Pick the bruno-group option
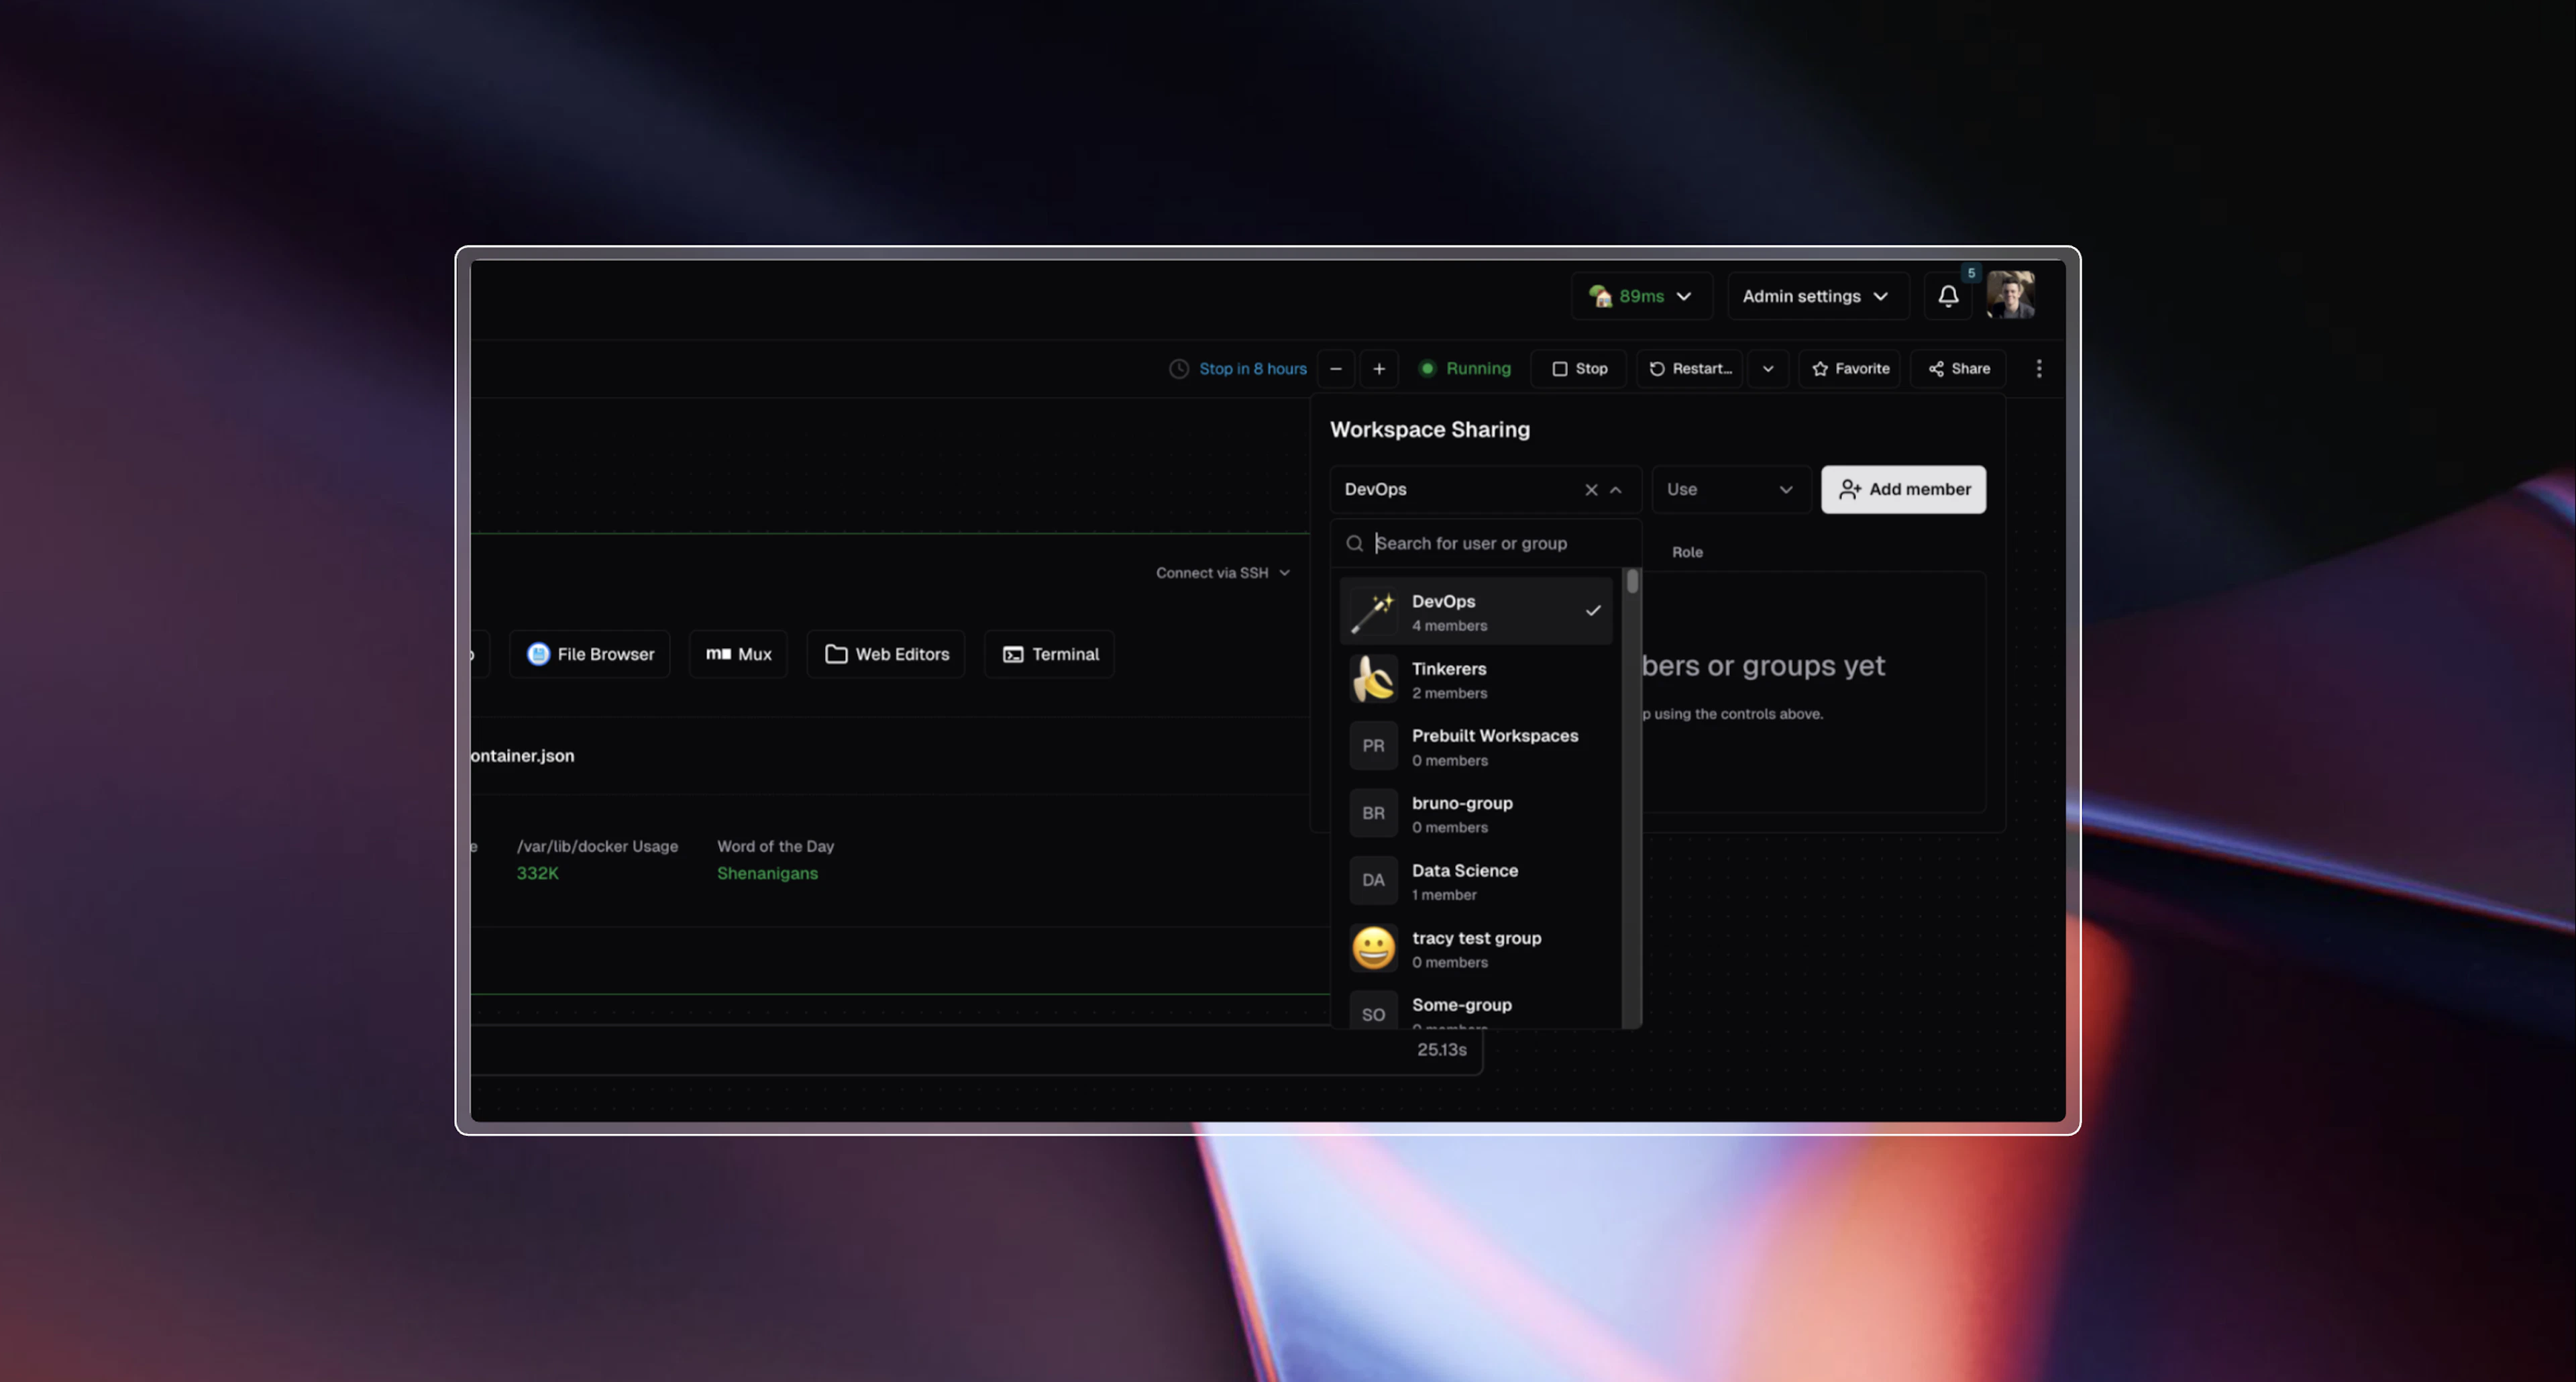The image size is (2576, 1382). pyautogui.click(x=1476, y=813)
